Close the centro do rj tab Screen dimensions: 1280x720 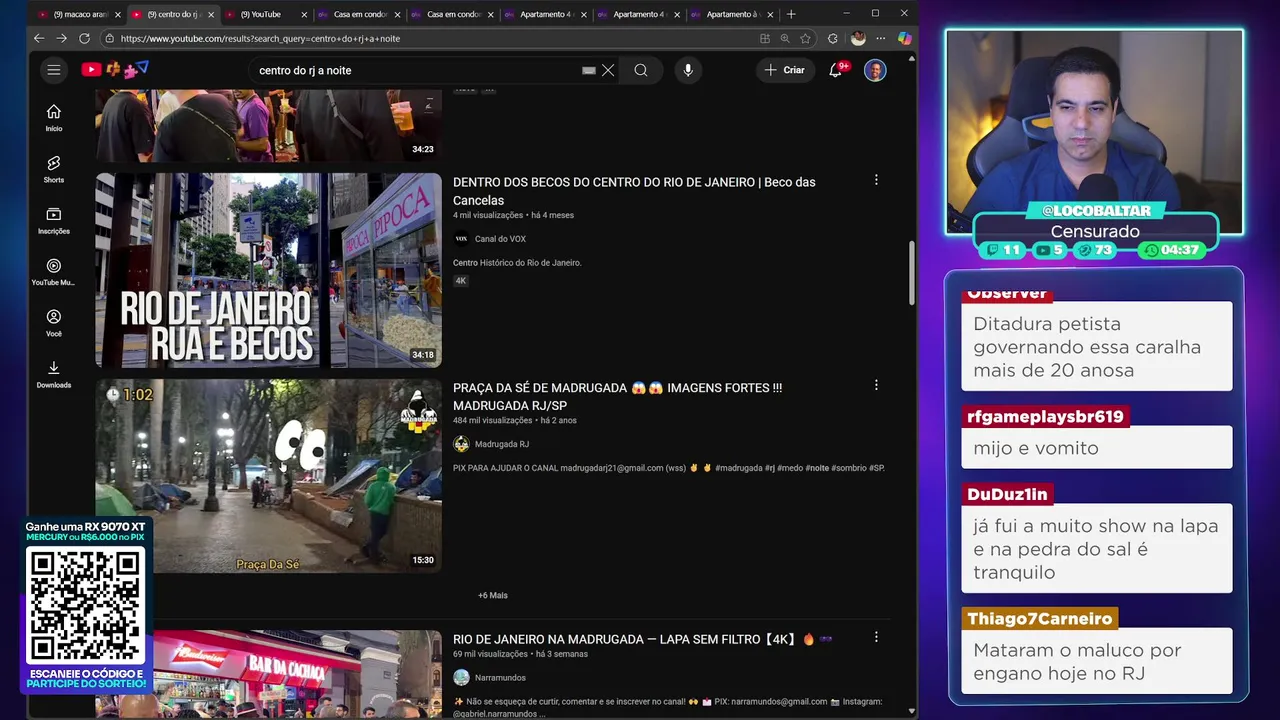click(211, 14)
